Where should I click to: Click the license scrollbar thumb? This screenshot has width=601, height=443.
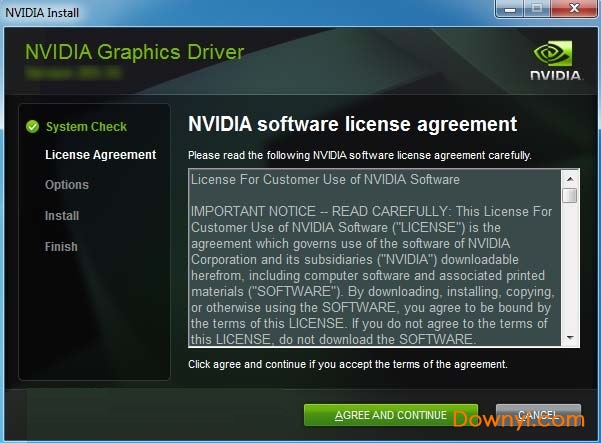click(x=569, y=195)
